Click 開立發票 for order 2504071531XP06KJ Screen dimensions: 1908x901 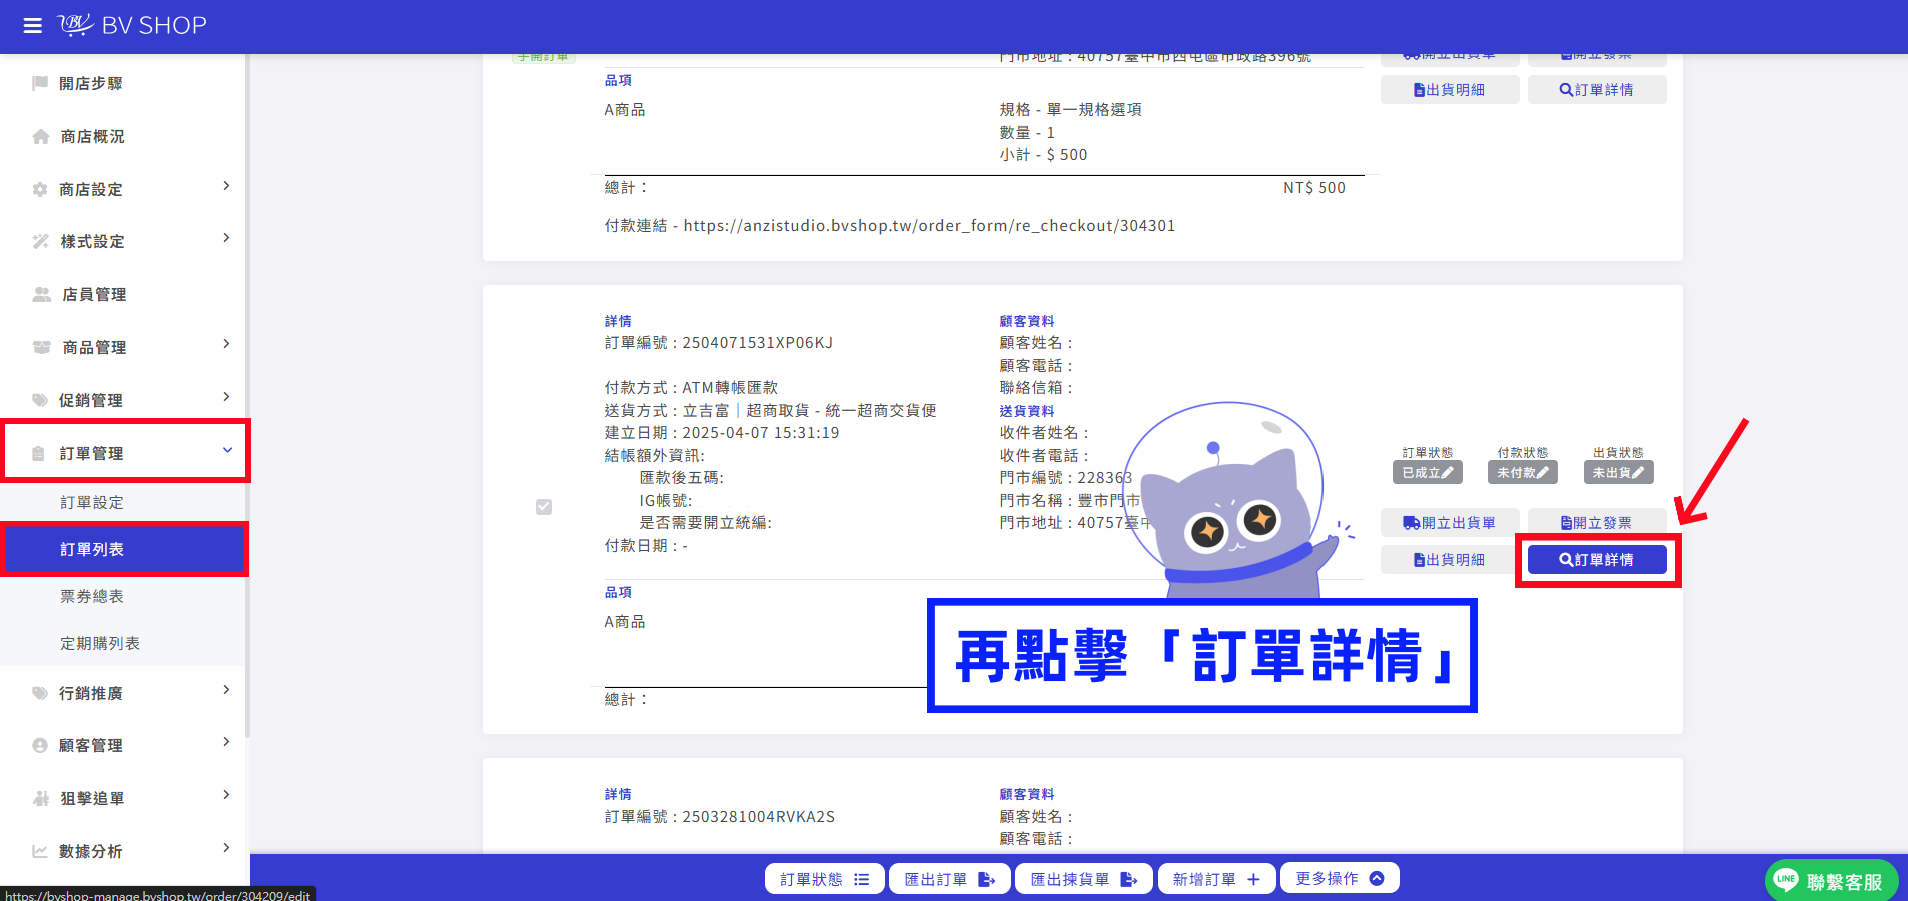(x=1597, y=522)
